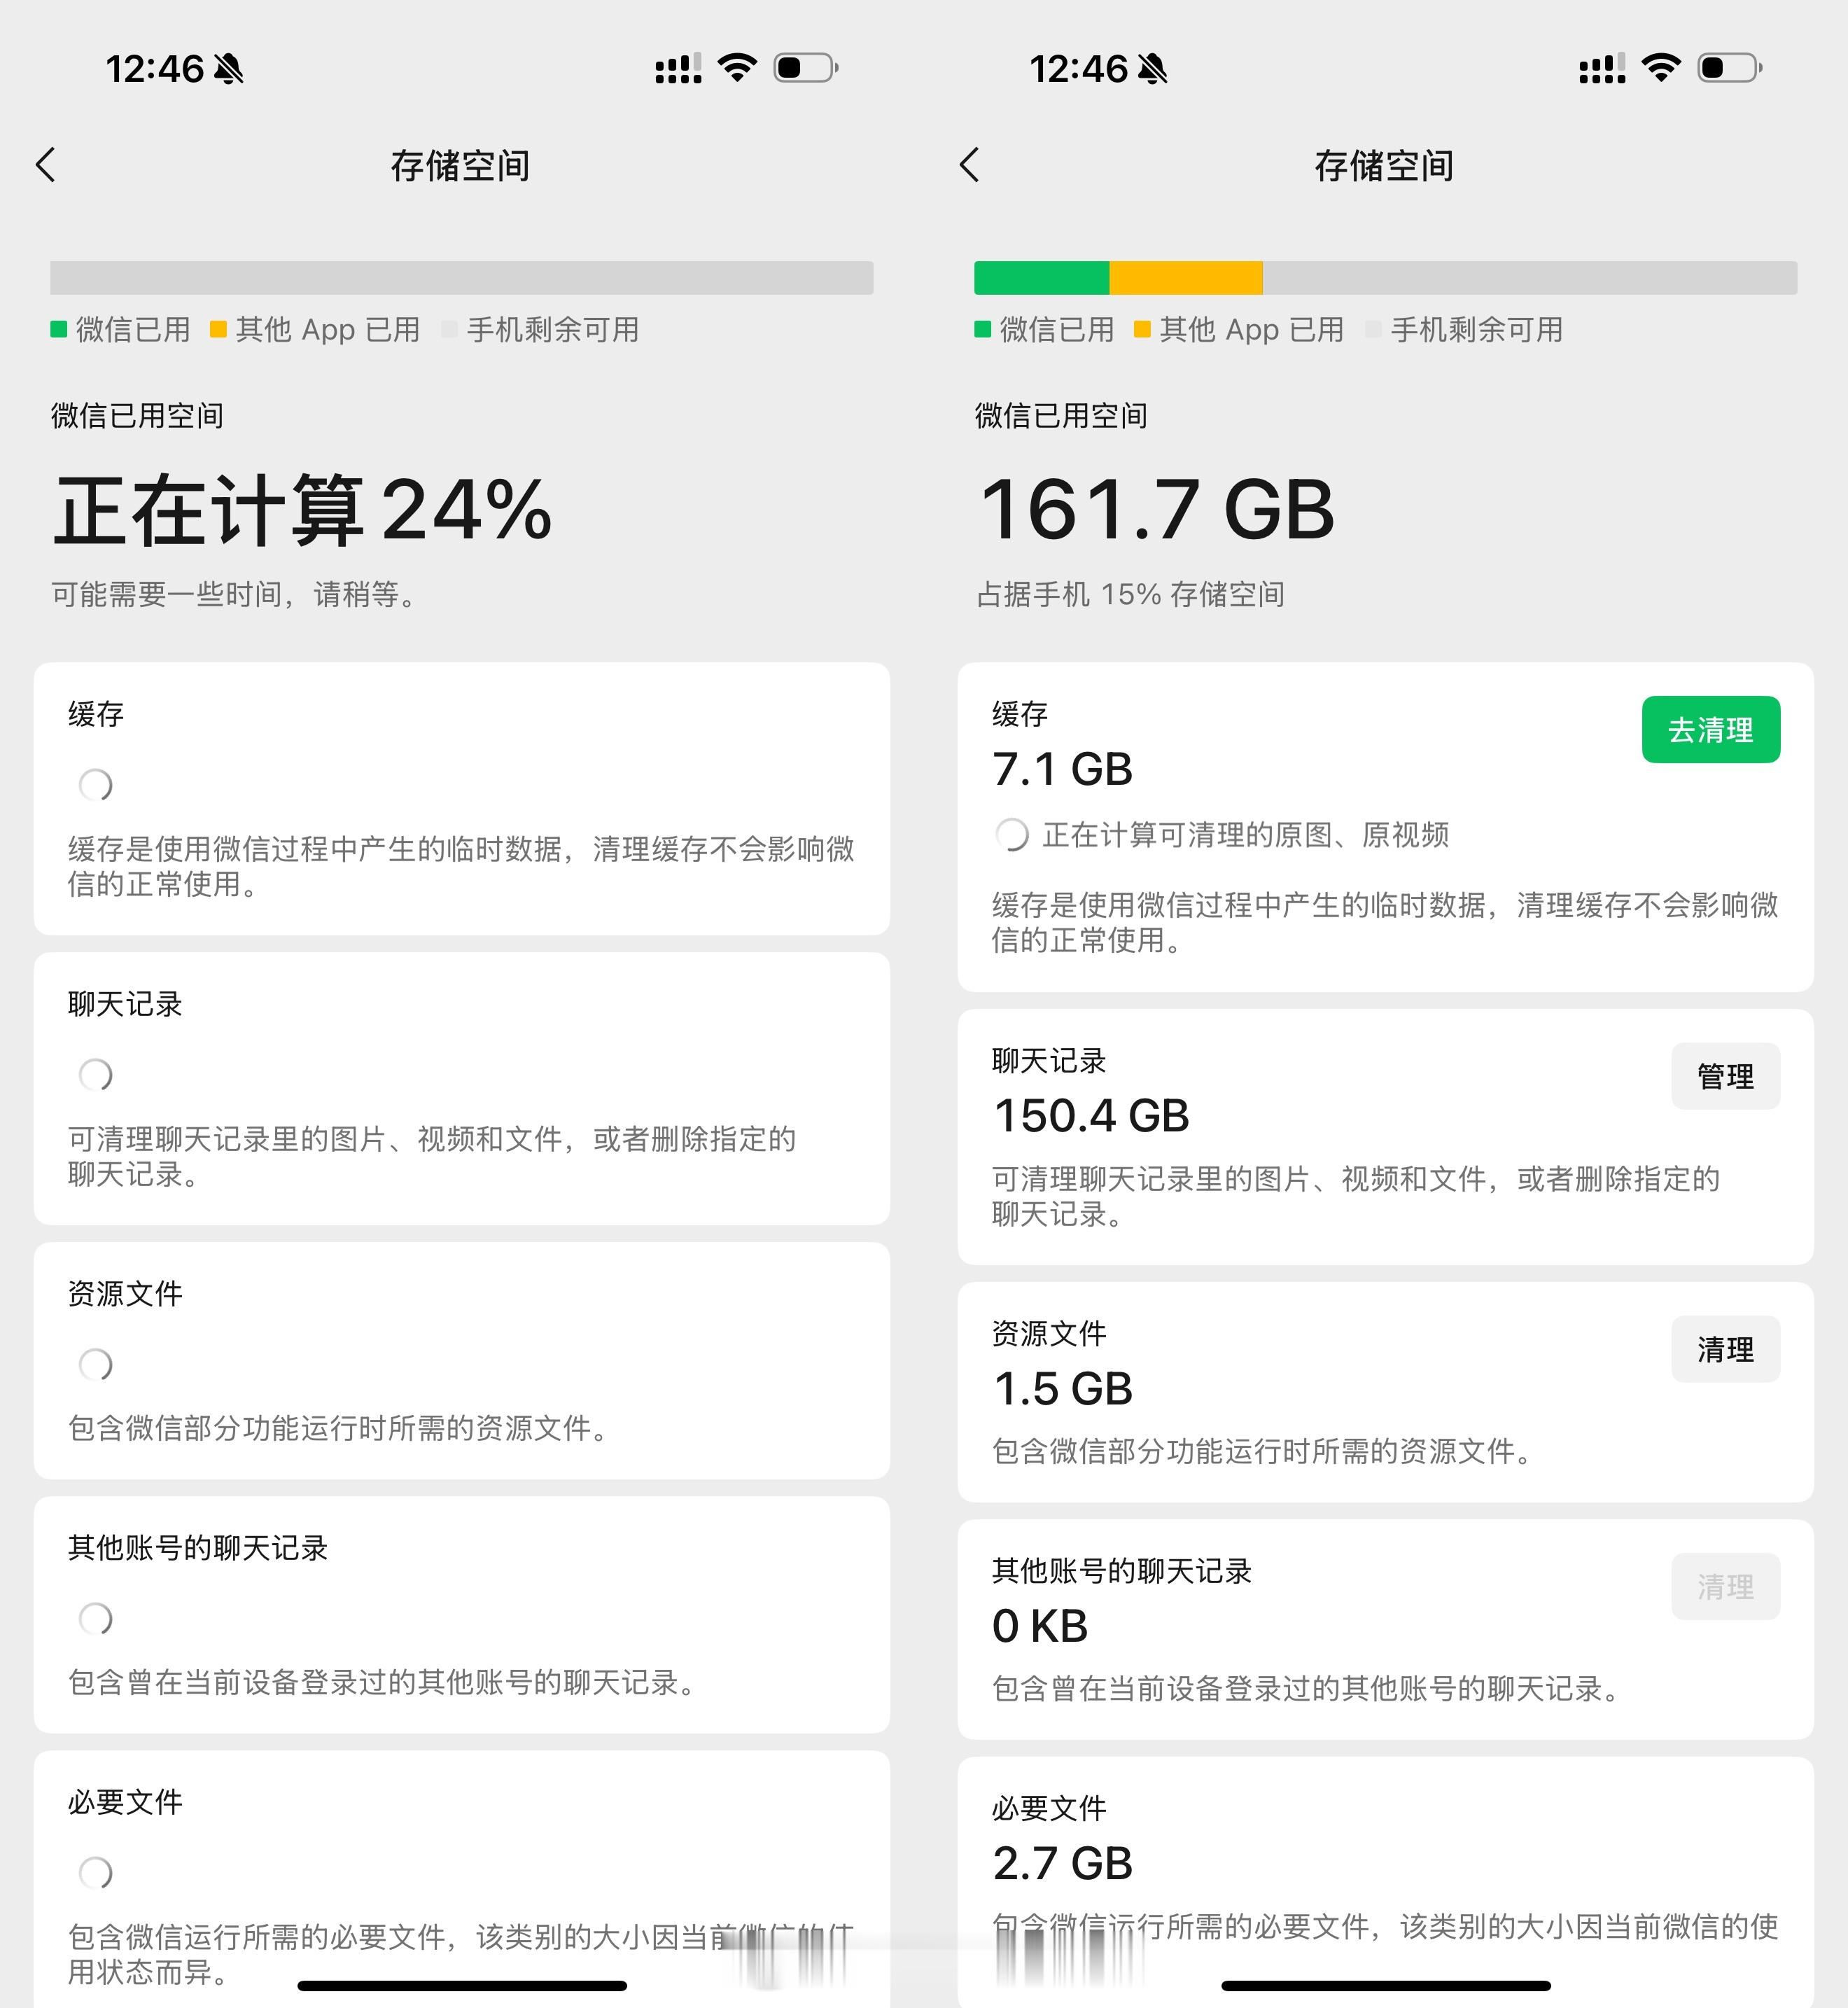The height and width of the screenshot is (2008, 1848).
Task: Tap 手机剩余可用 legend label on right screen
Action: [1477, 329]
